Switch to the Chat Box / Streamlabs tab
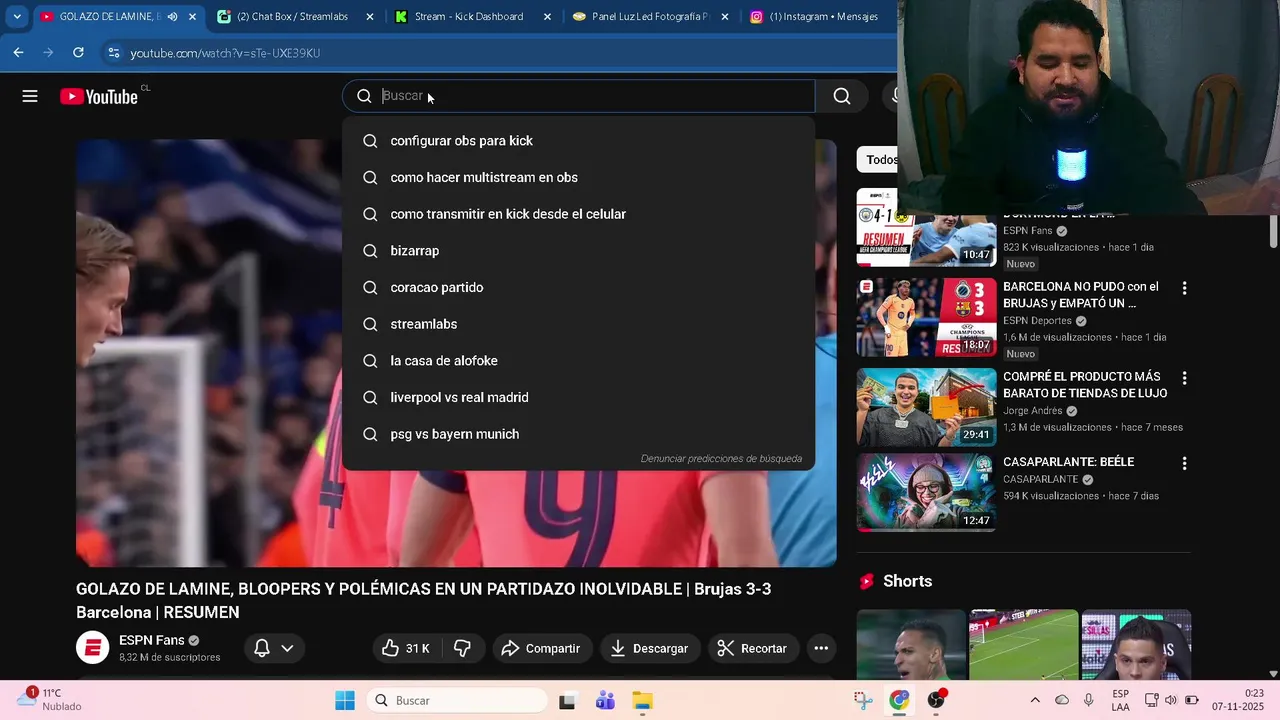The image size is (1280, 720). [292, 17]
